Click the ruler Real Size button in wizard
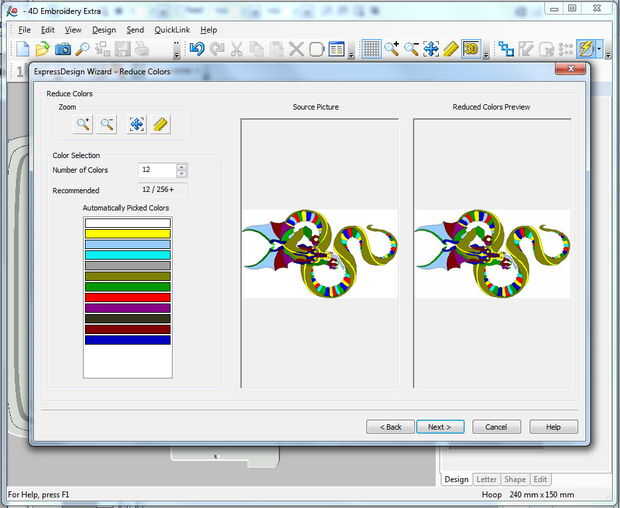 (x=161, y=125)
